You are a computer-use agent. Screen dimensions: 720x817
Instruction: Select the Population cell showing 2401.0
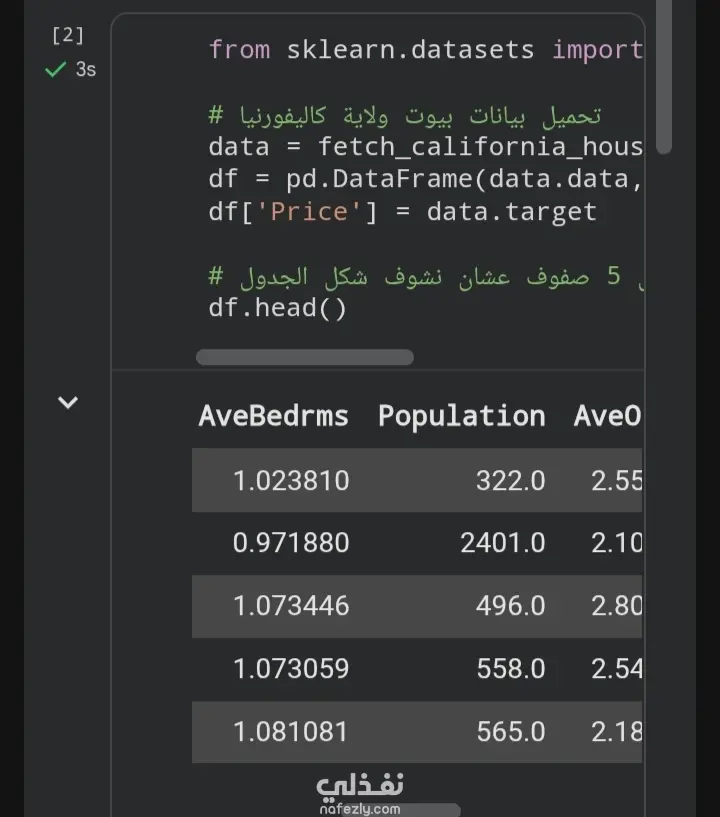(x=503, y=543)
